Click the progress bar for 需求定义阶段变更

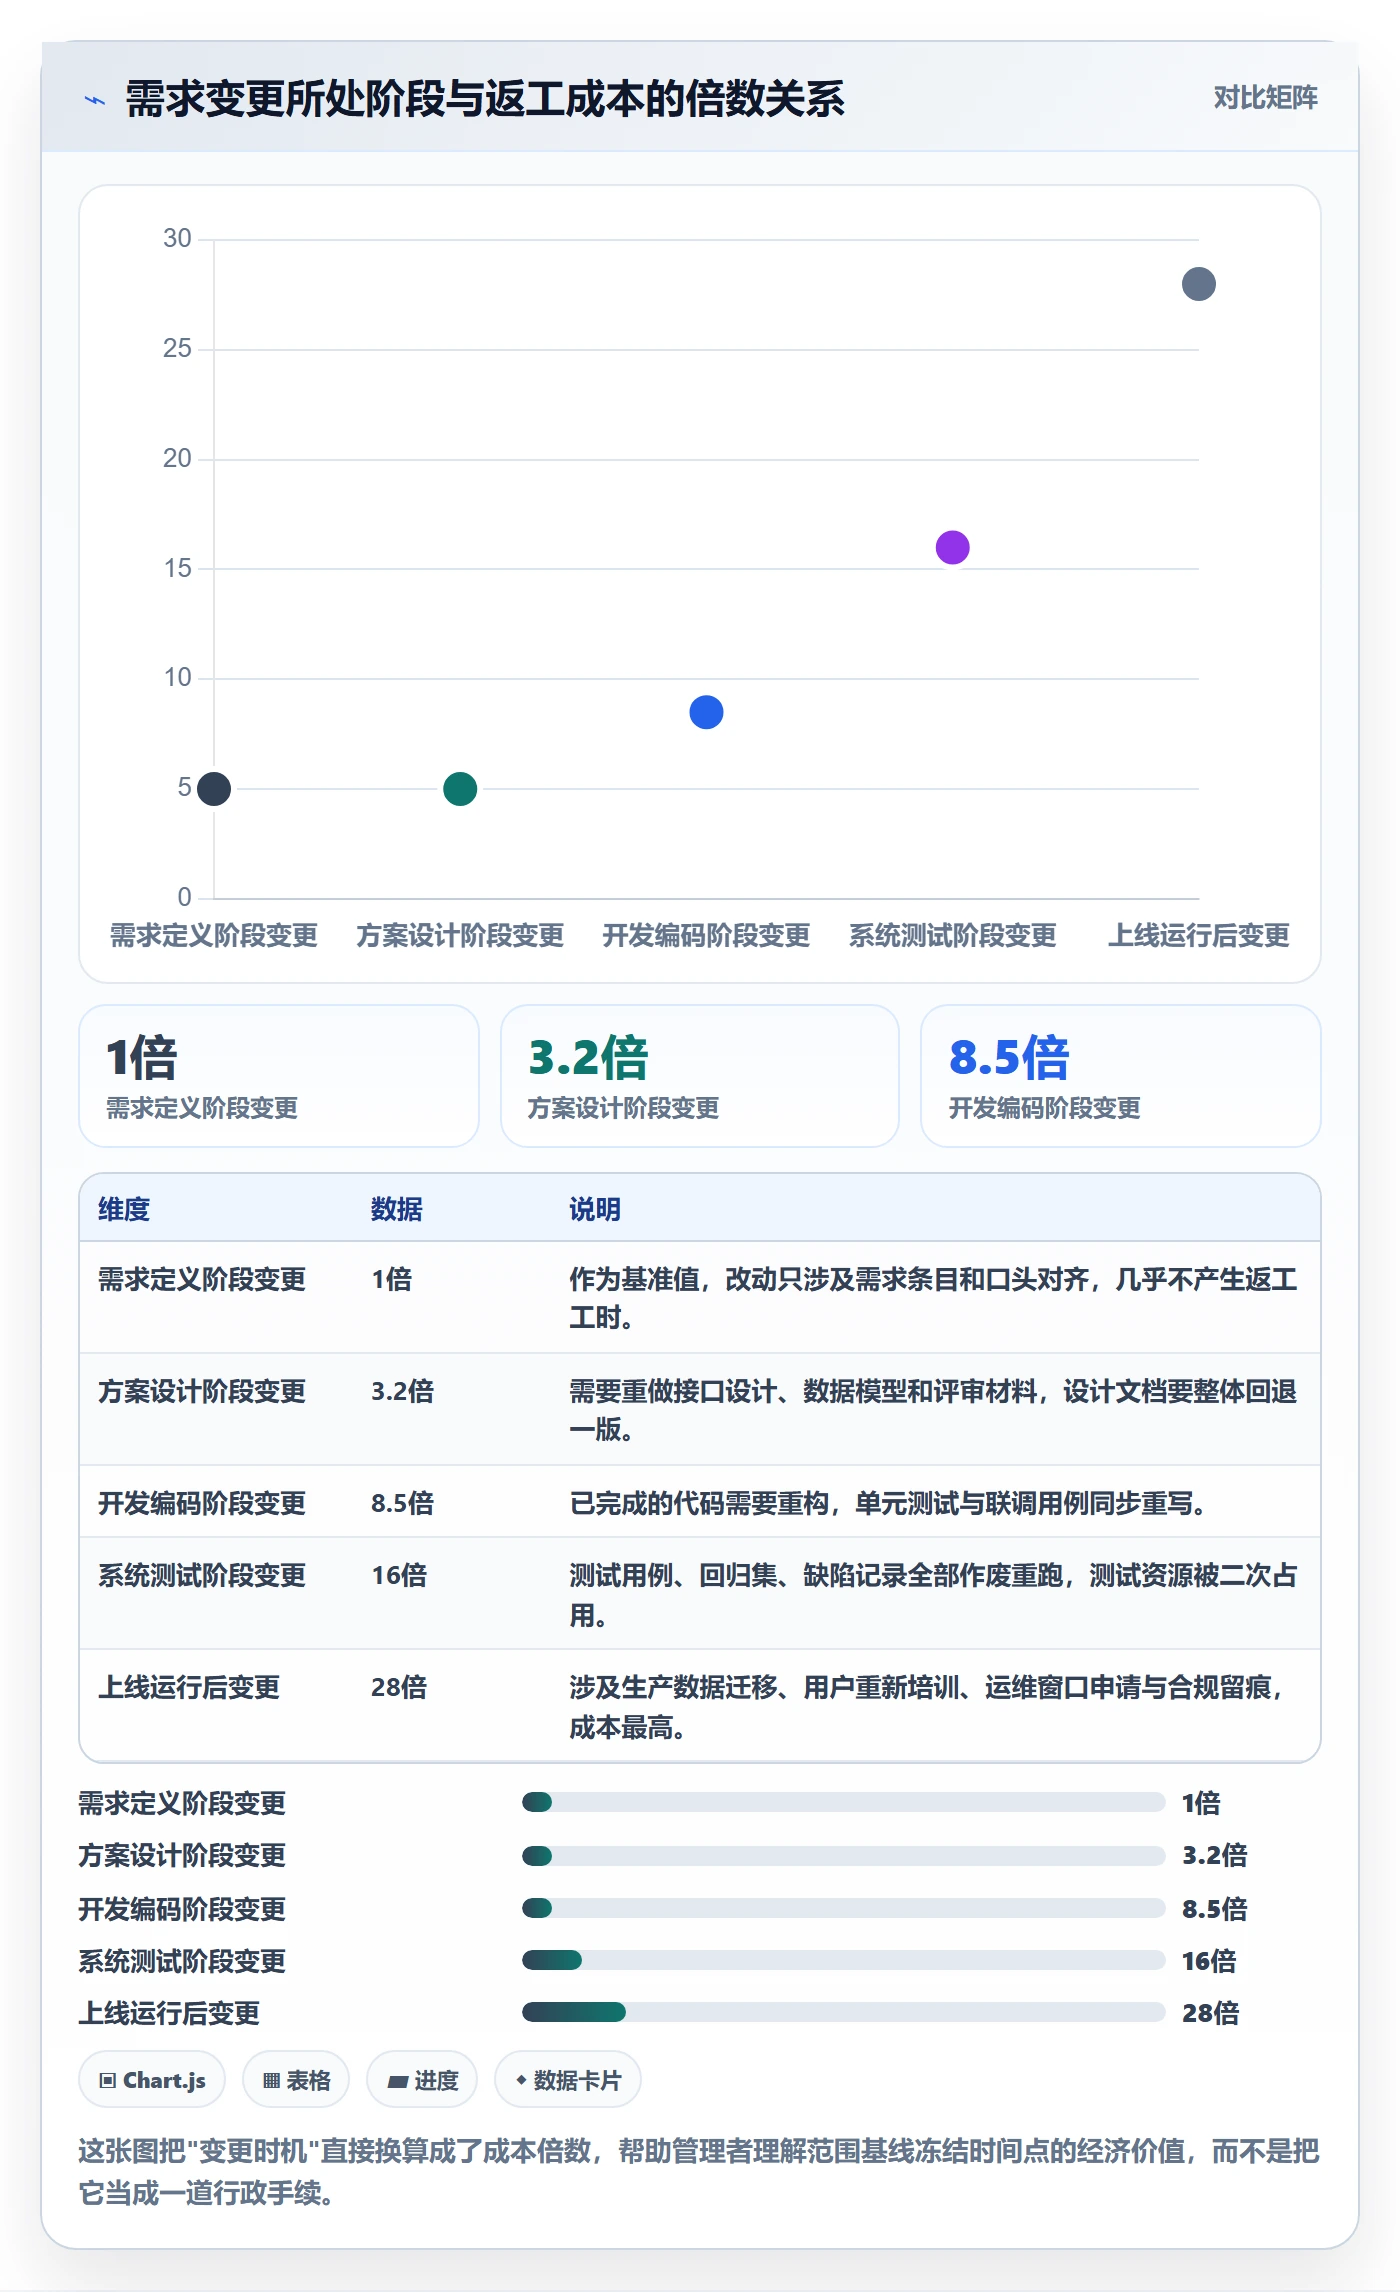(x=843, y=1802)
